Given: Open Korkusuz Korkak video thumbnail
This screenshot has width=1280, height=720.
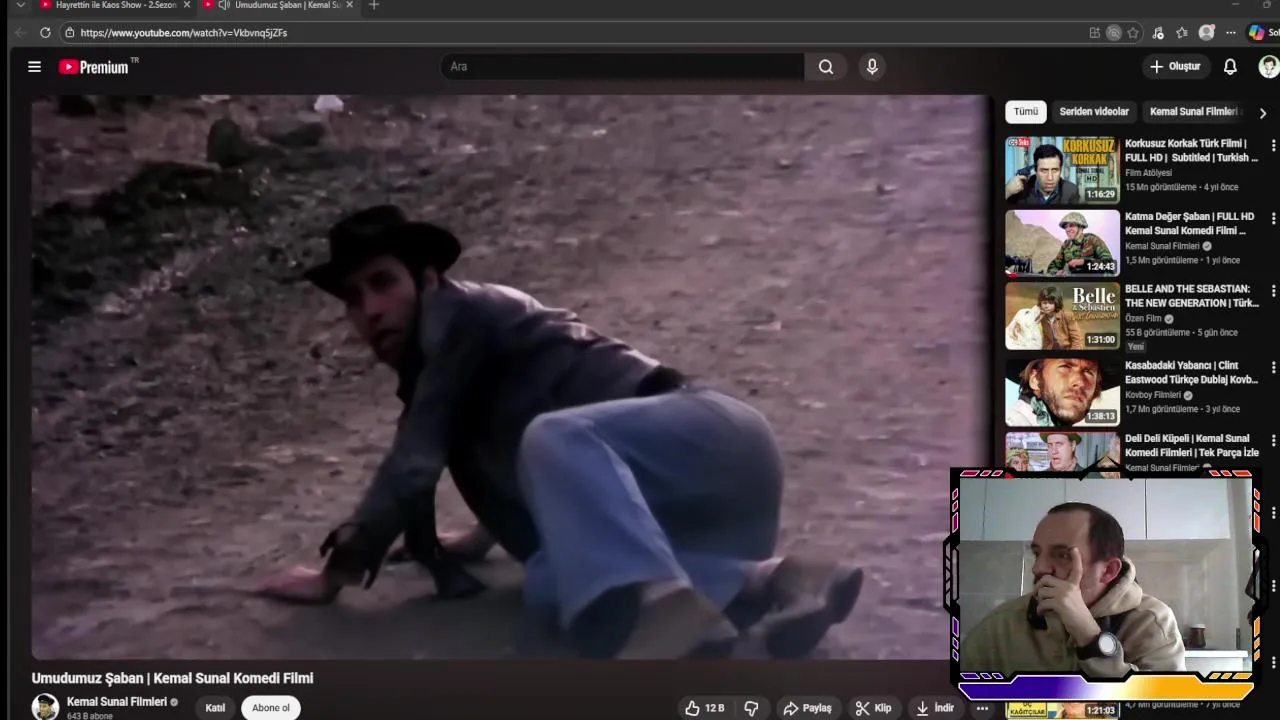Looking at the screenshot, I should pos(1062,169).
